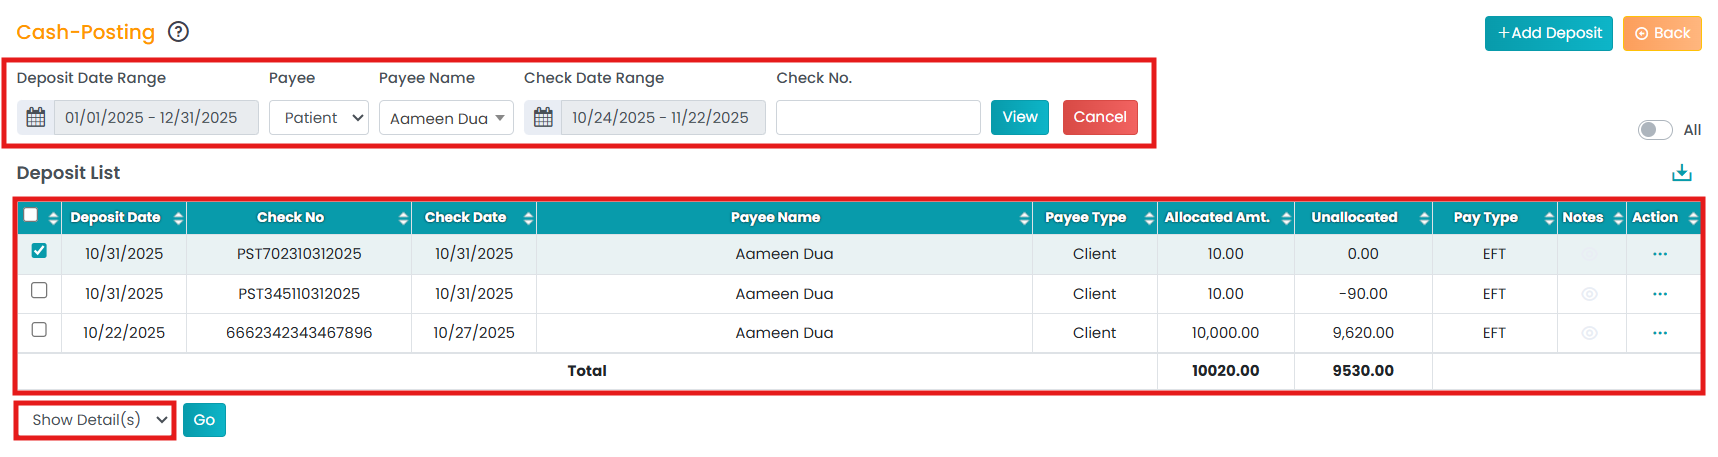Select the 10/22/2025 deposit row checkbox
1718x457 pixels.
coord(39,329)
